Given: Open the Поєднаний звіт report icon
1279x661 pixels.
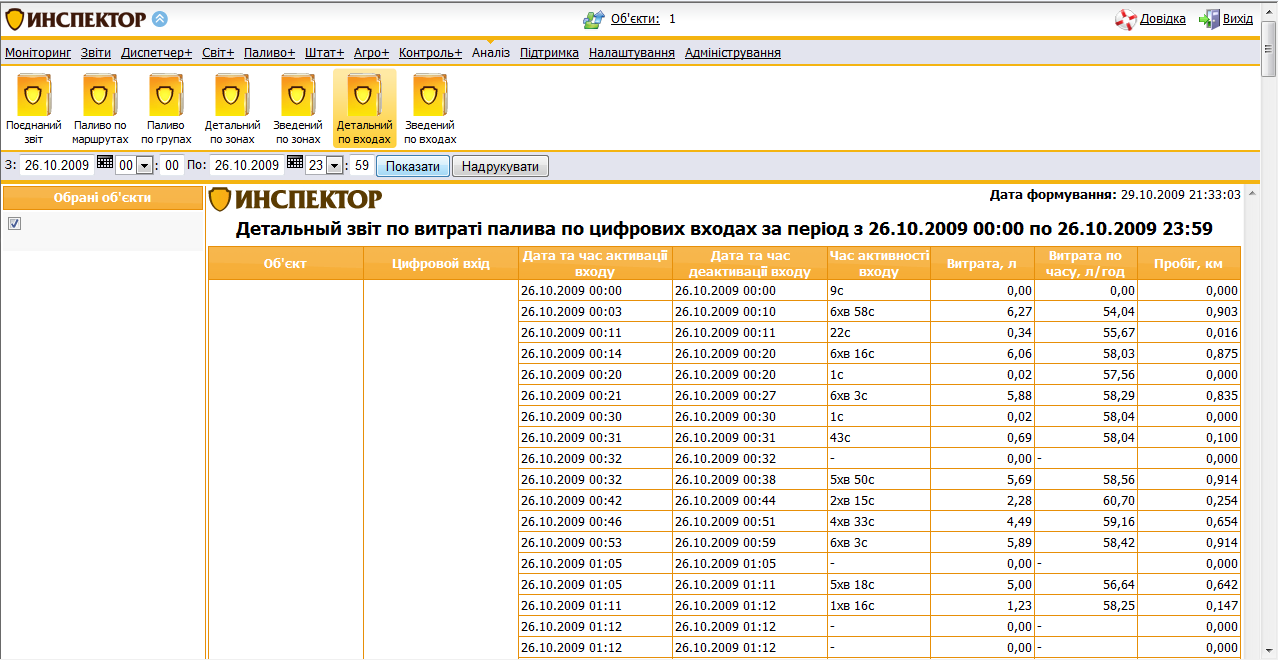Looking at the screenshot, I should point(34,94).
